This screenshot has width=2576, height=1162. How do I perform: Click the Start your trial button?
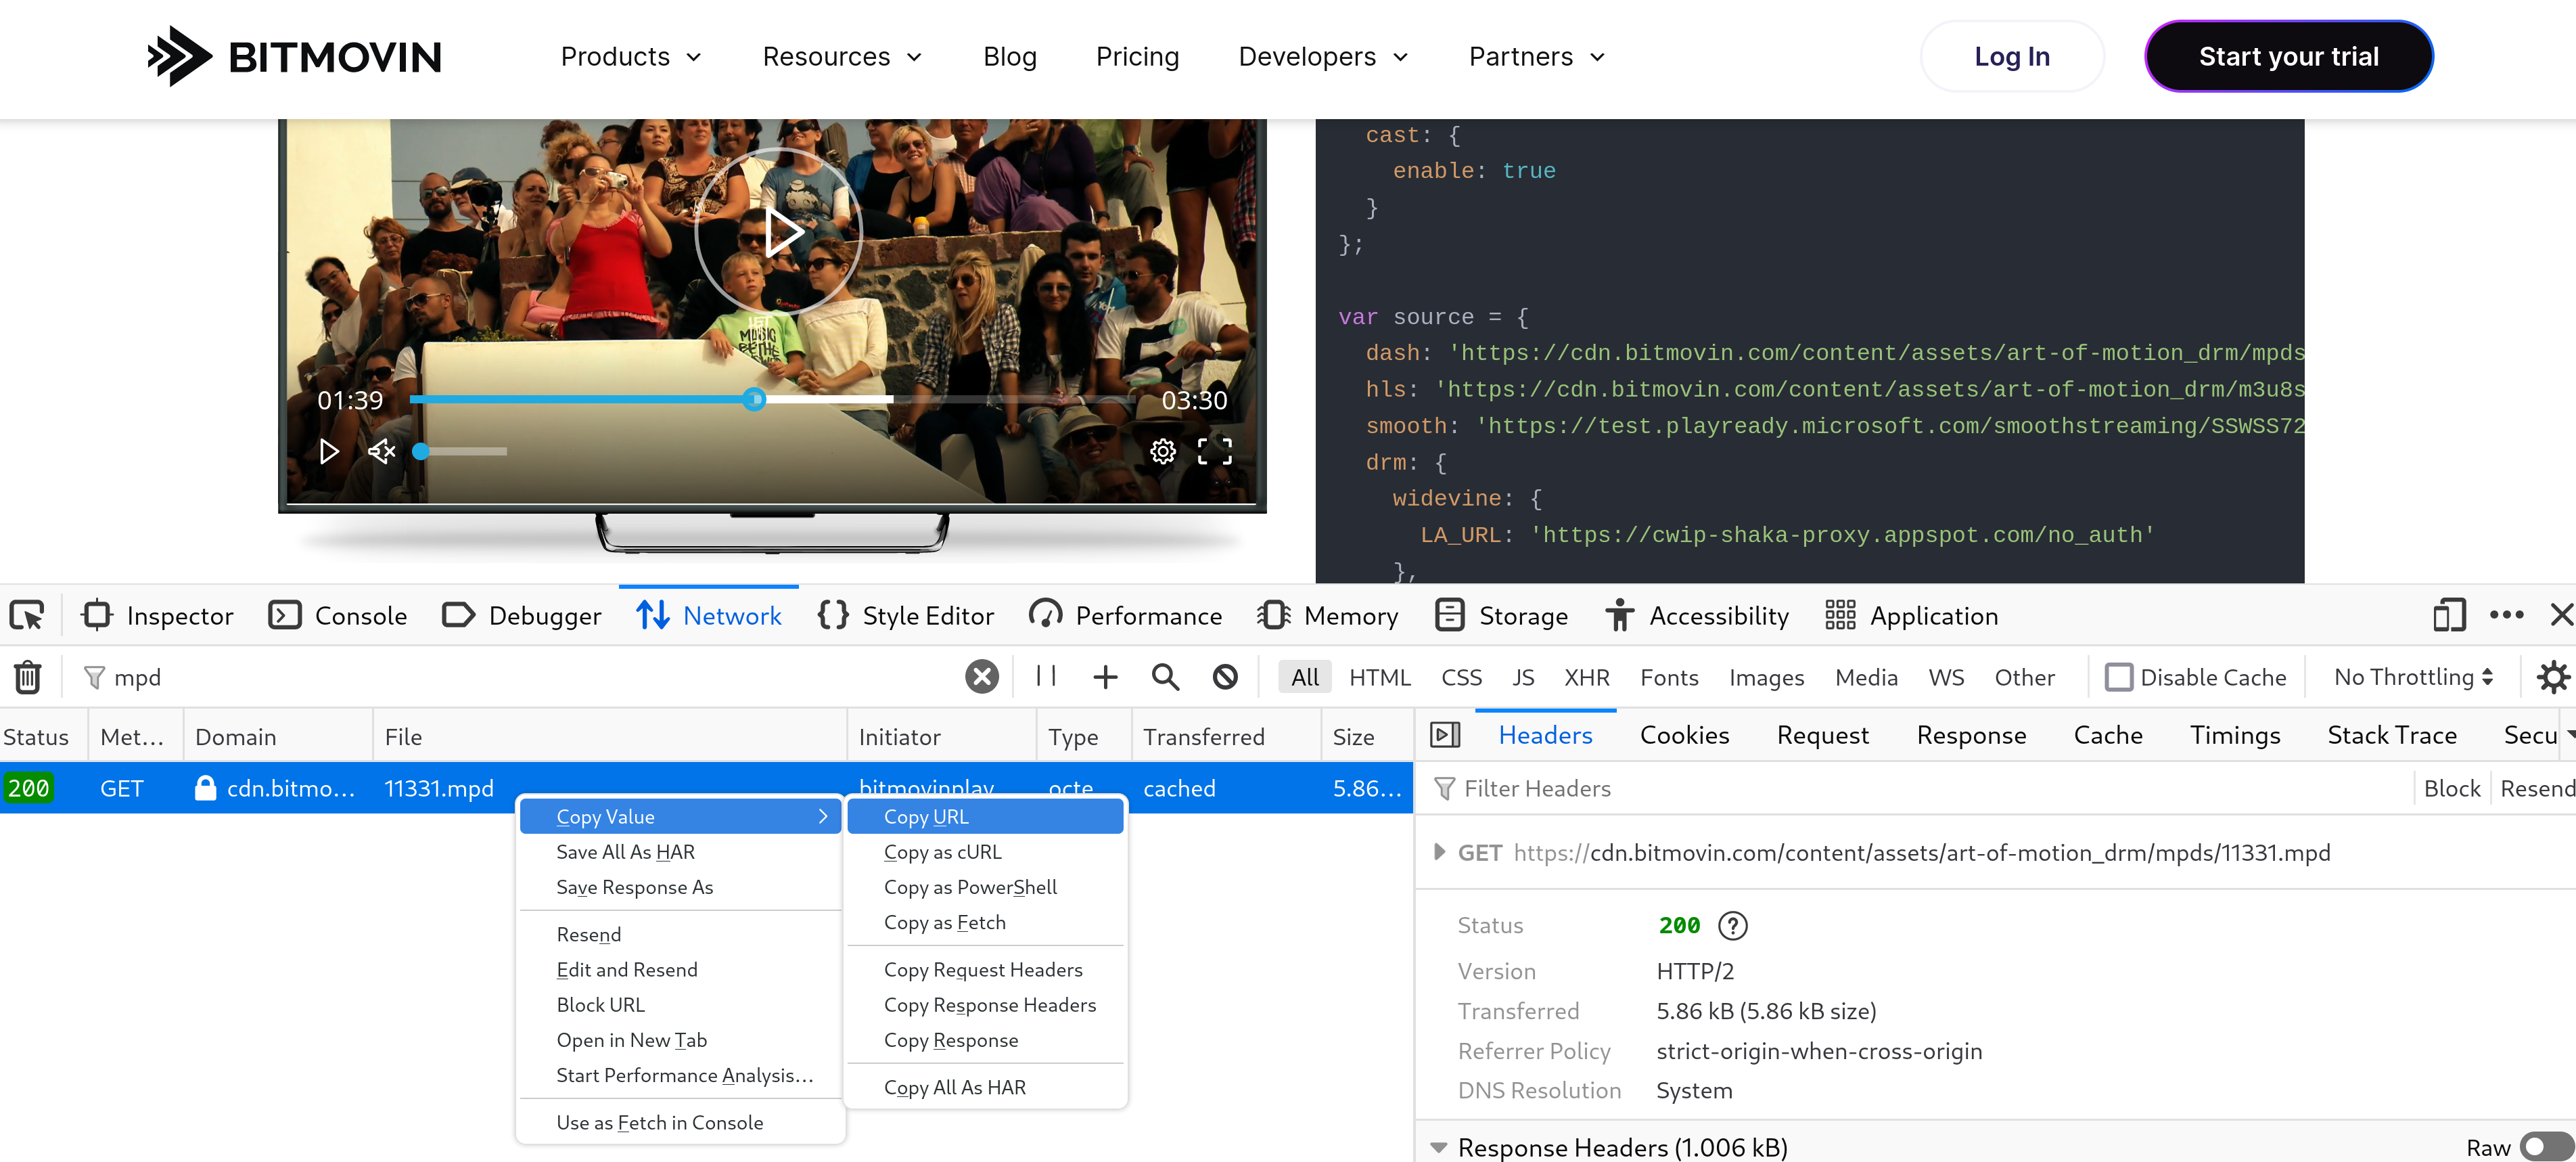(2288, 57)
